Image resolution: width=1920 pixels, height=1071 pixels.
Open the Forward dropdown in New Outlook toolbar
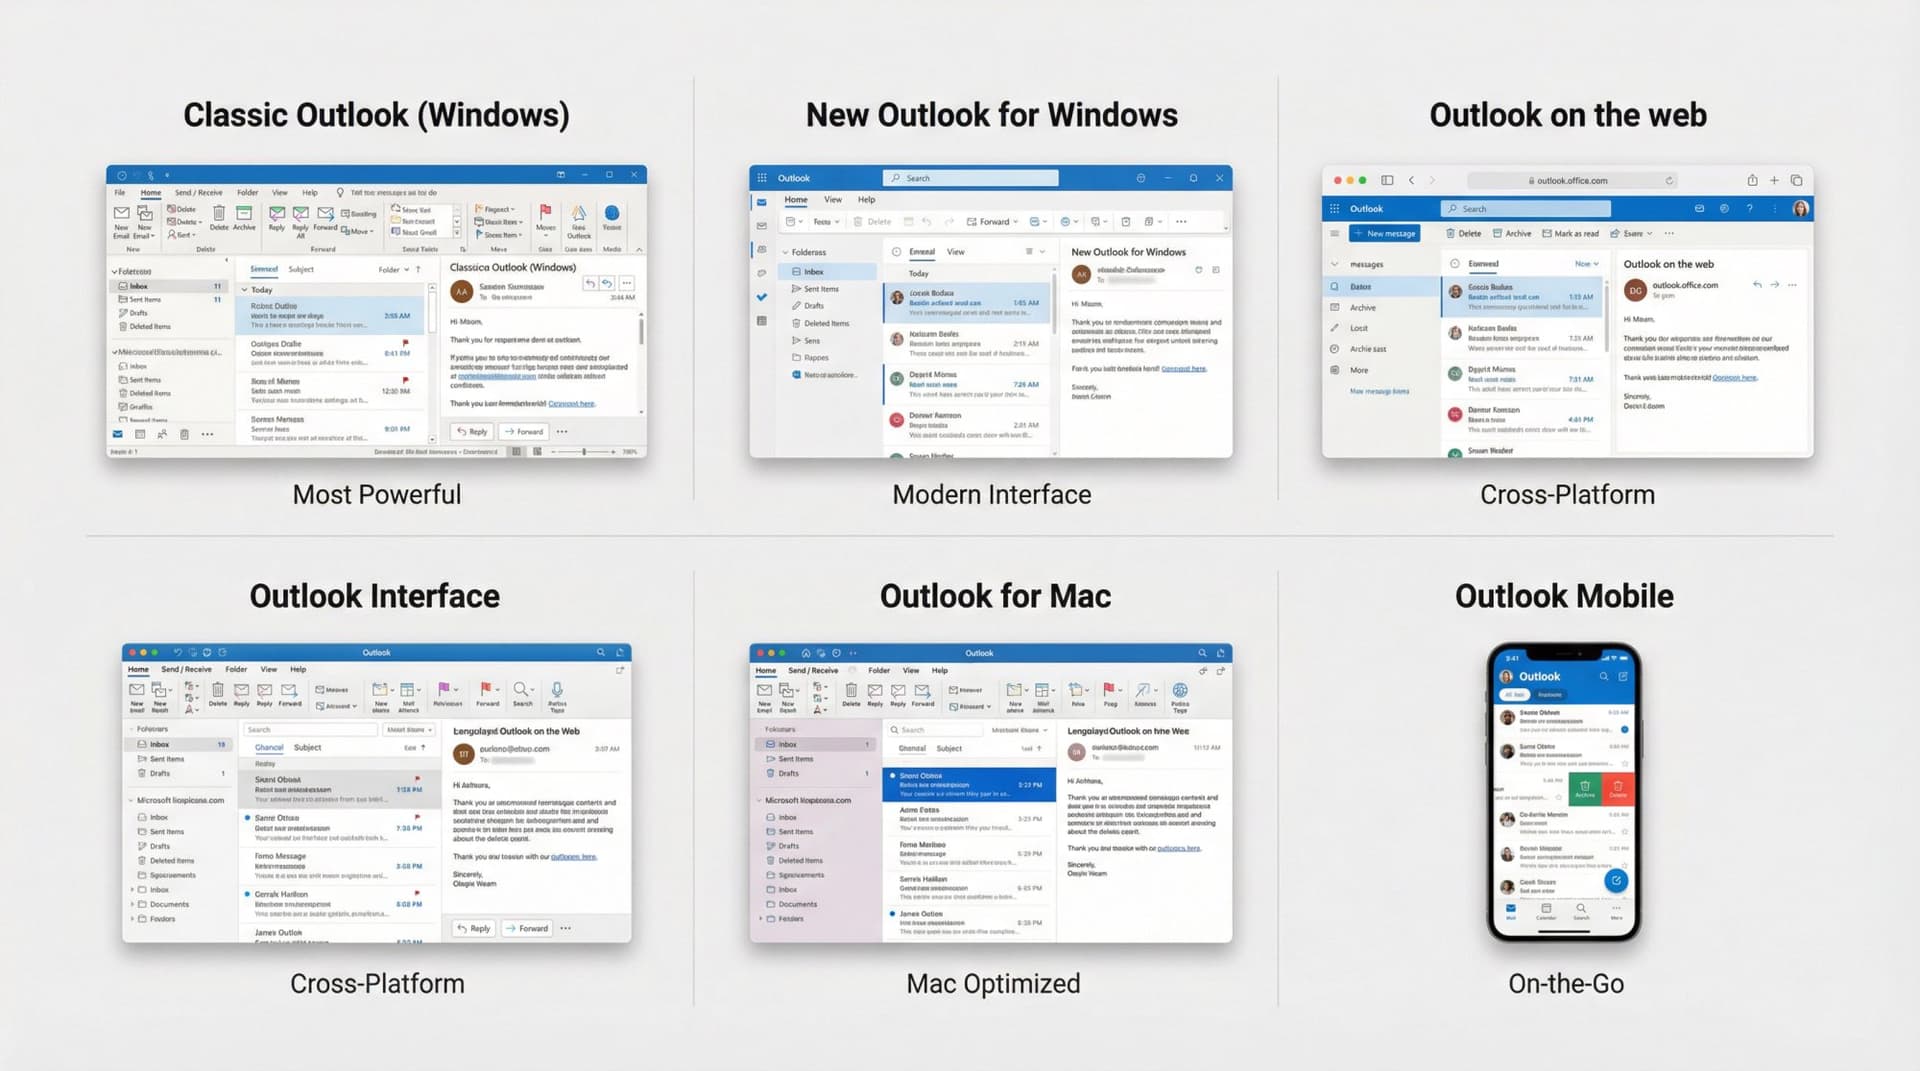click(1015, 221)
